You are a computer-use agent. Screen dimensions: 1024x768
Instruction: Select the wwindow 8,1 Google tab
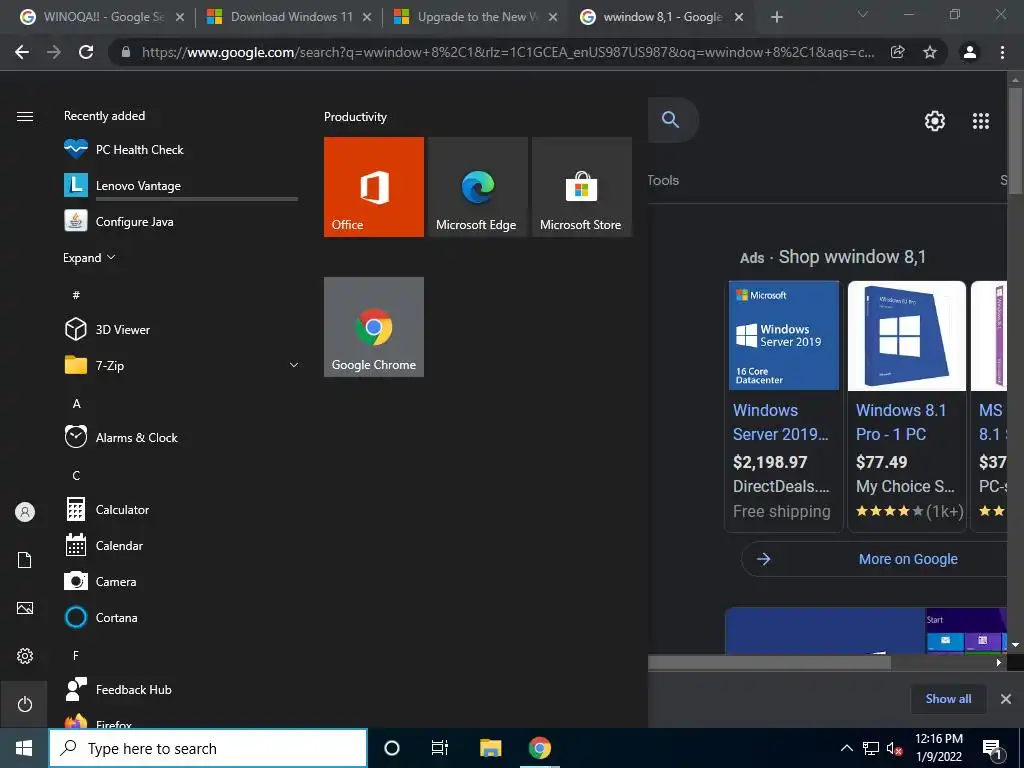click(x=662, y=17)
